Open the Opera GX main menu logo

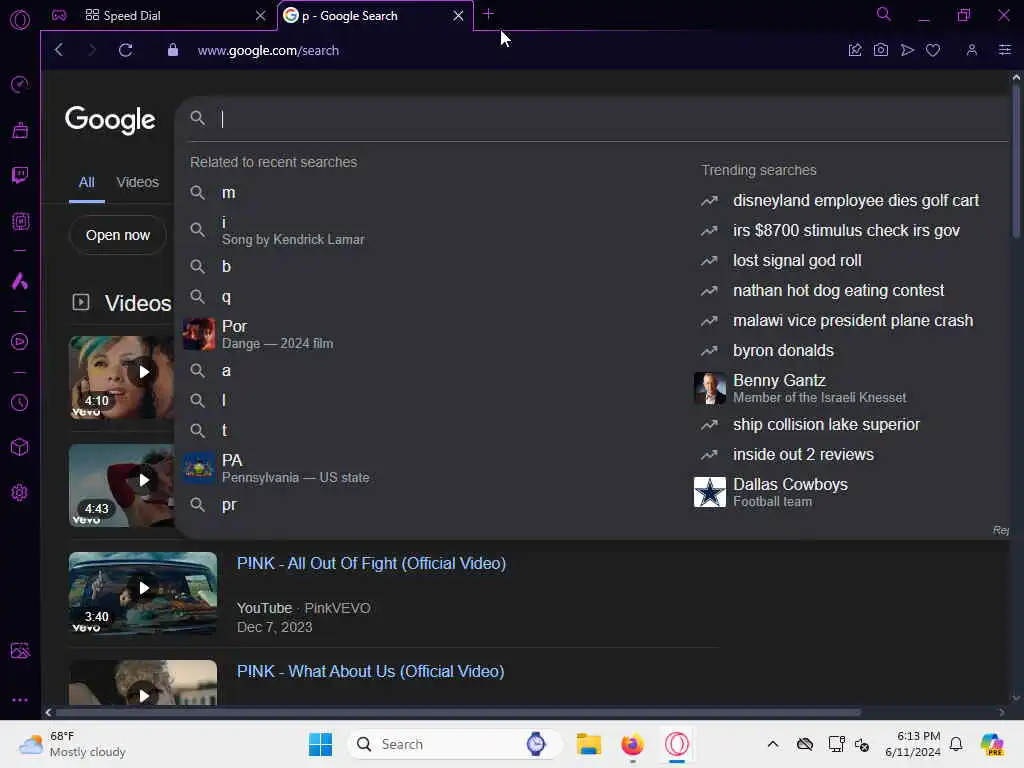20,20
